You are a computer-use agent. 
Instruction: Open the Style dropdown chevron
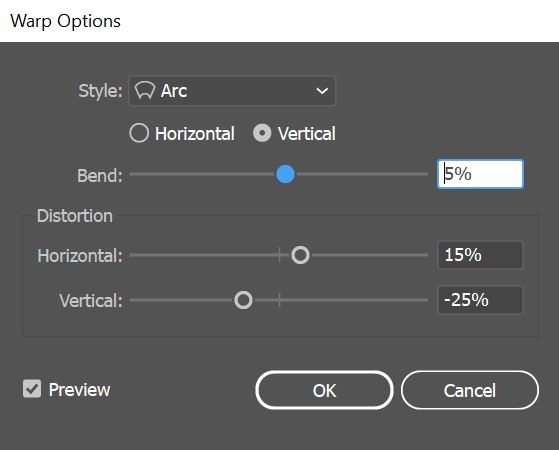322,91
